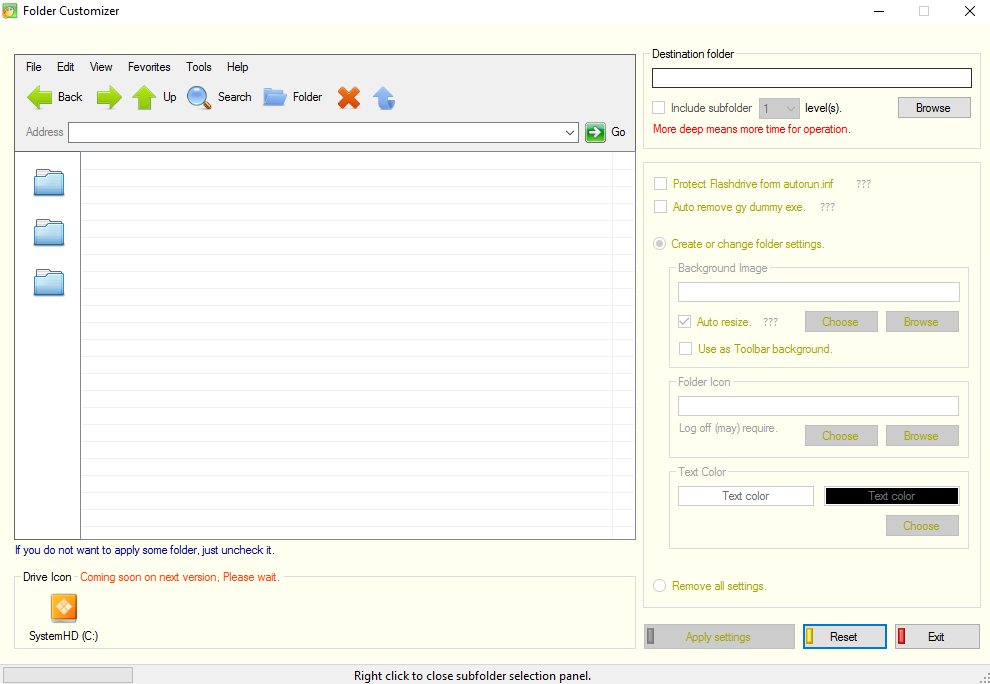Go up one level with Up arrow
This screenshot has height=684, width=990.
tap(144, 97)
